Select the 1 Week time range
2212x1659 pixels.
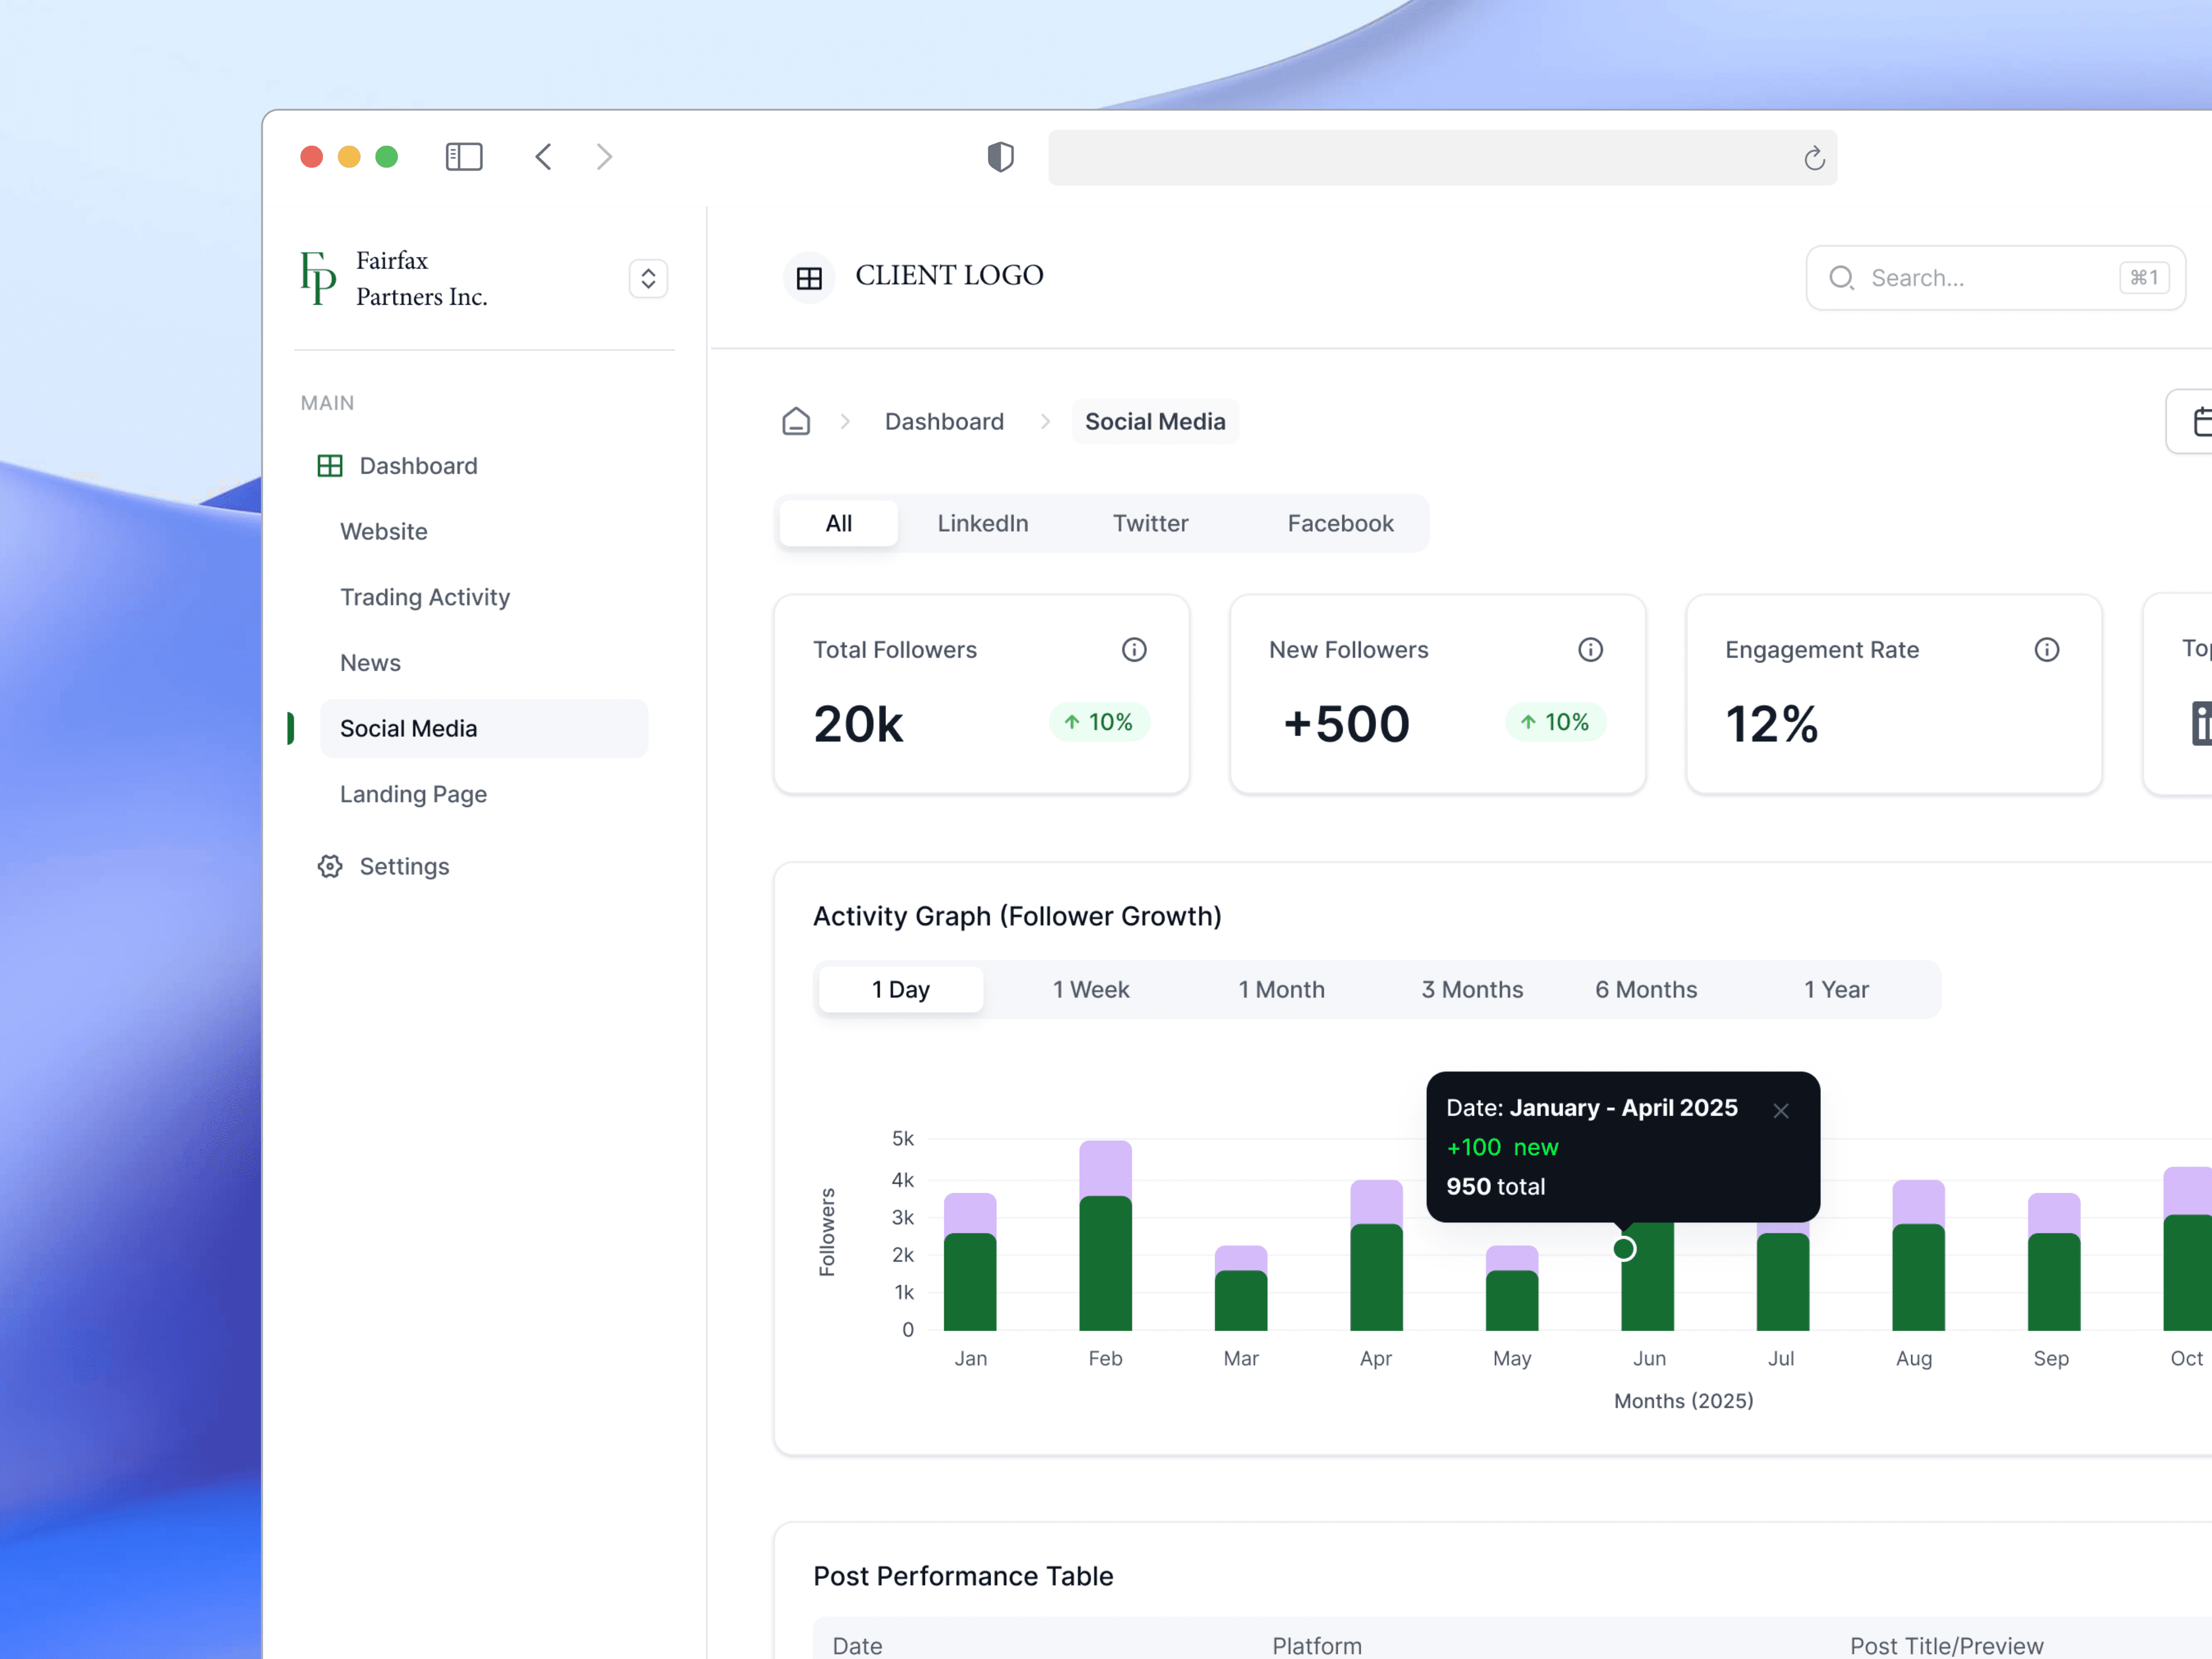(x=1090, y=989)
